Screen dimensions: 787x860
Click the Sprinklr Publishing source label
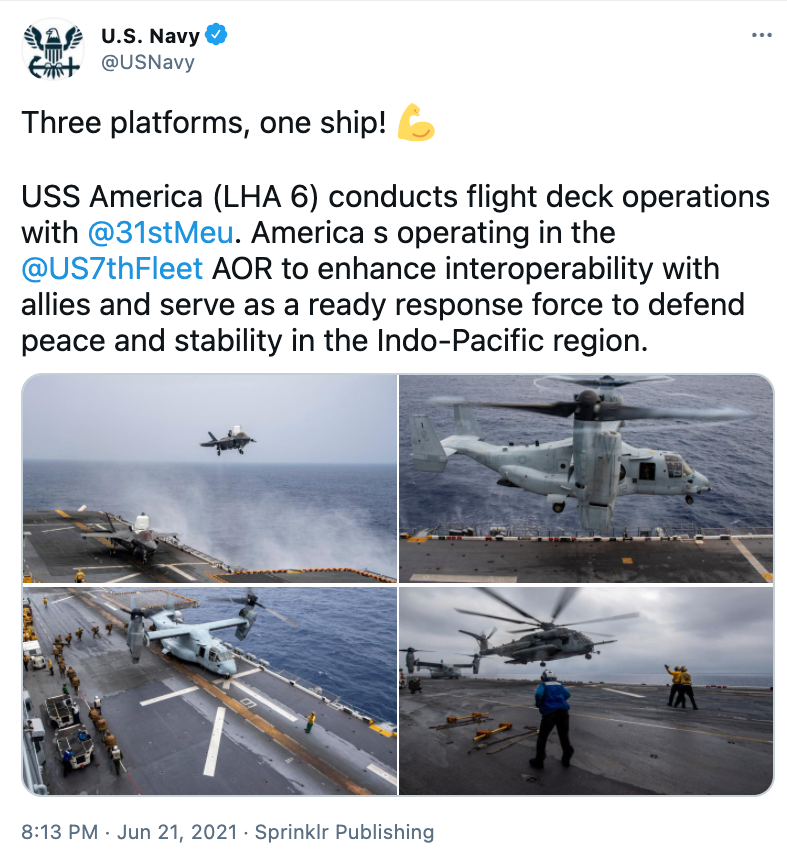[344, 831]
